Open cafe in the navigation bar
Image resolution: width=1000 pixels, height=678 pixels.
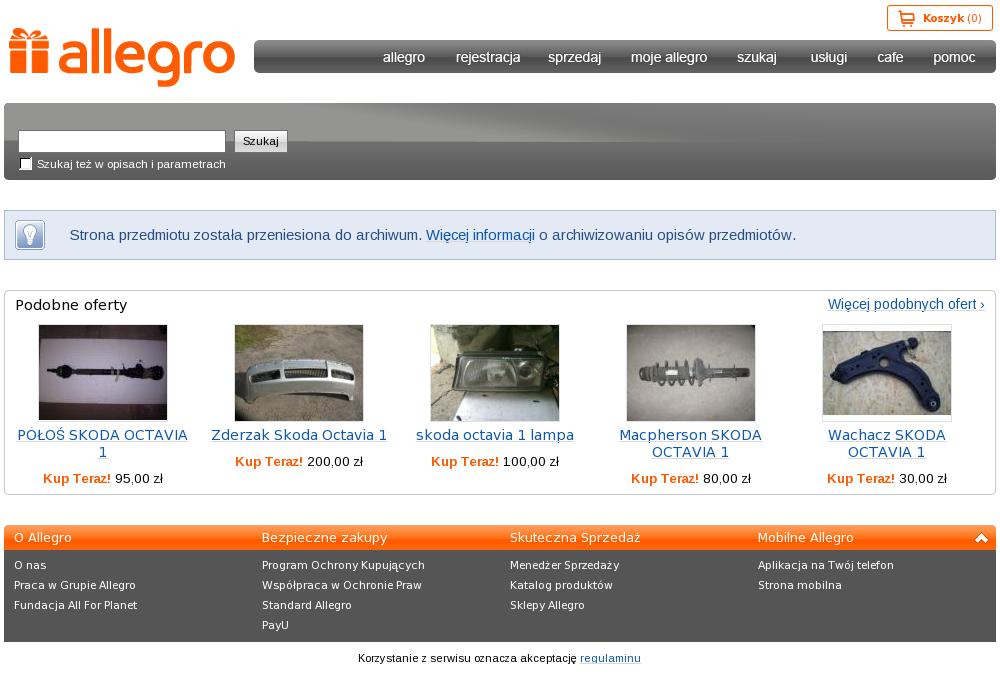point(890,57)
